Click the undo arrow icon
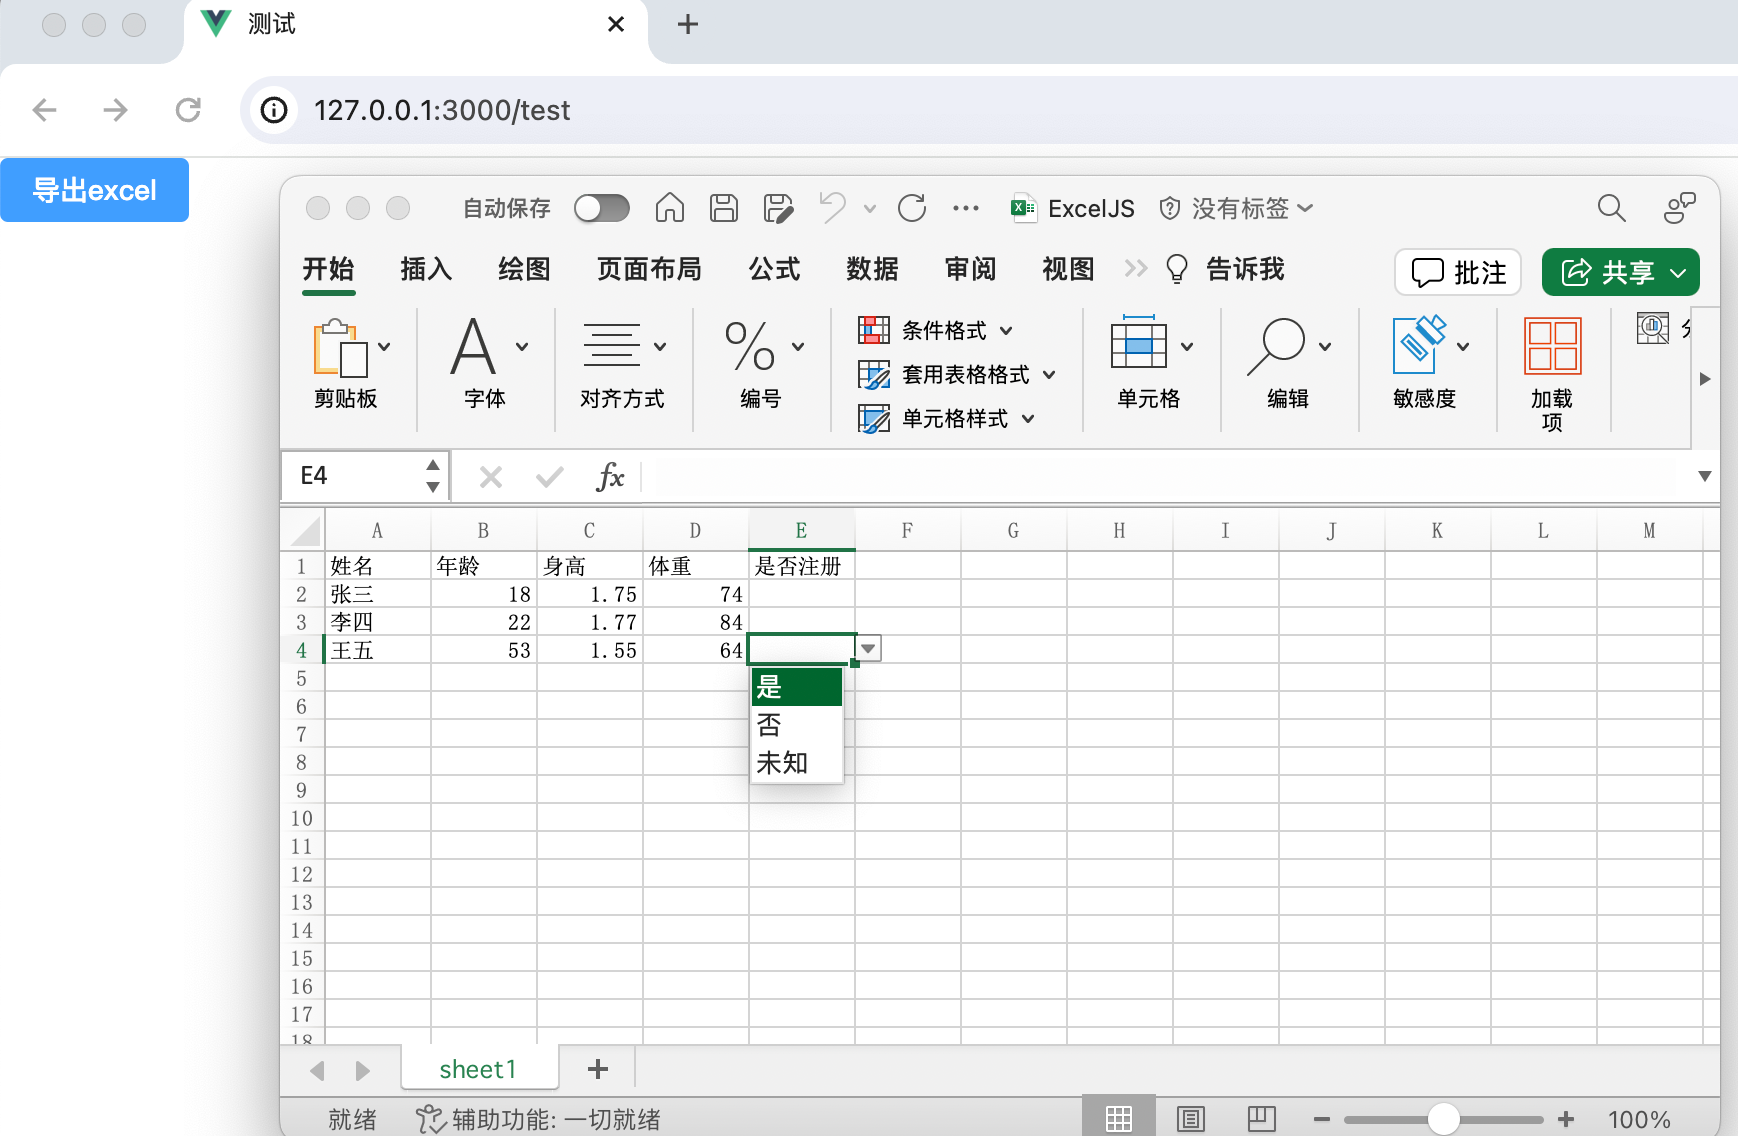 [832, 208]
